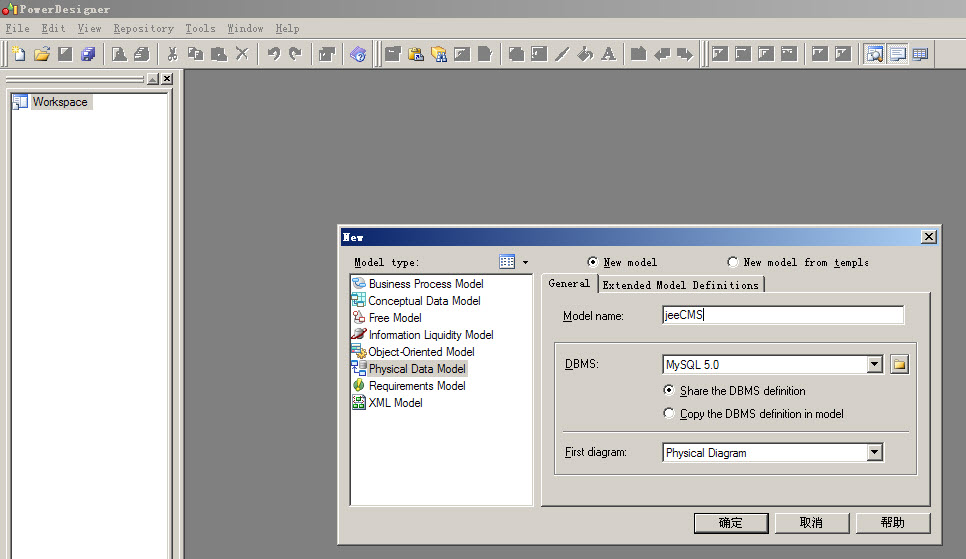Image resolution: width=966 pixels, height=559 pixels.
Task: Open the Help book icon in toolbar
Action: (358, 54)
